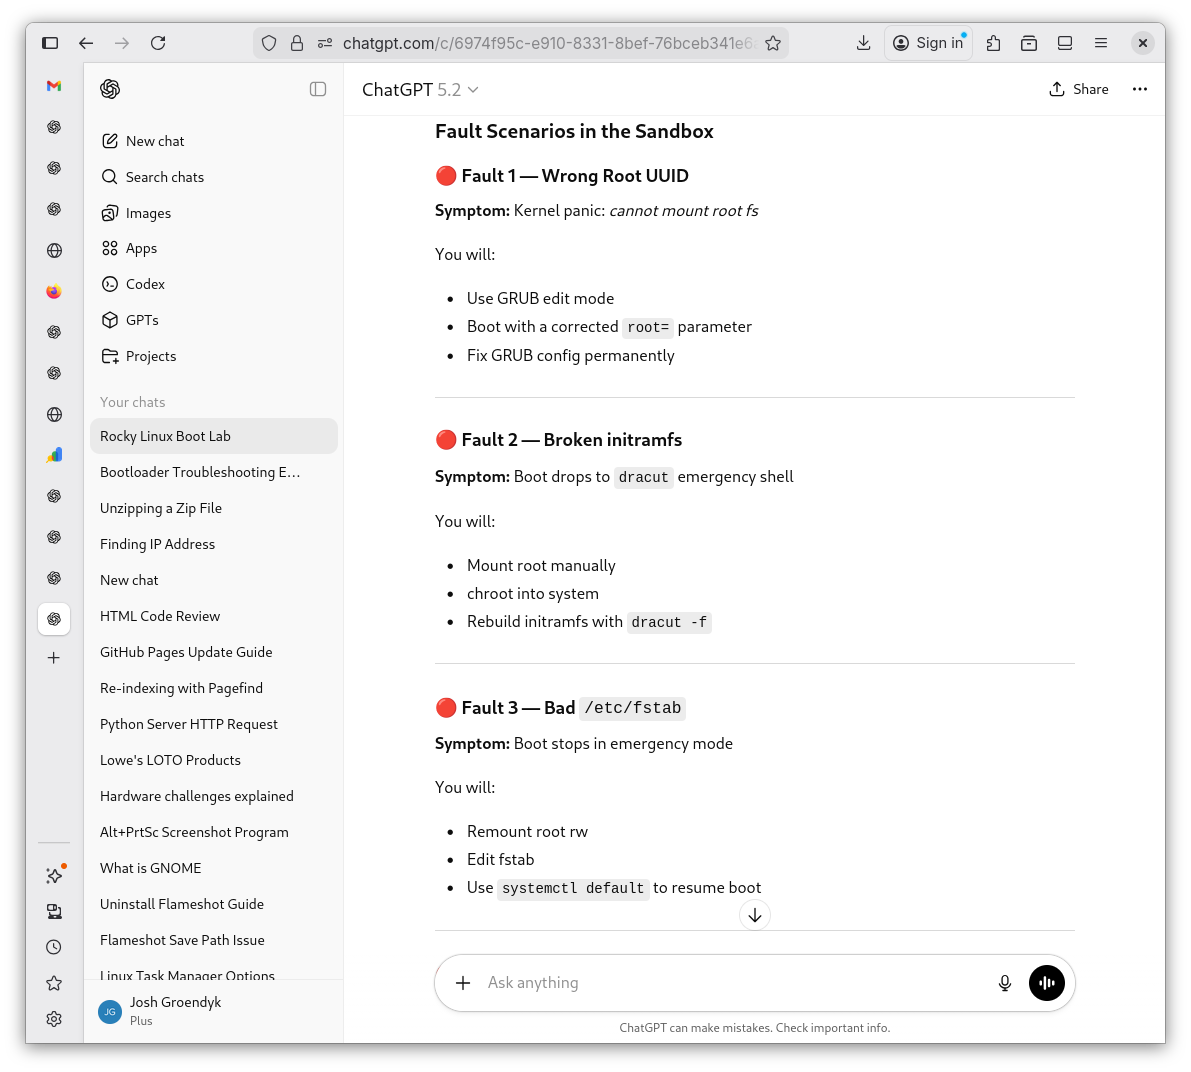Click the Share button
This screenshot has height=1072, width=1191.
pyautogui.click(x=1078, y=89)
